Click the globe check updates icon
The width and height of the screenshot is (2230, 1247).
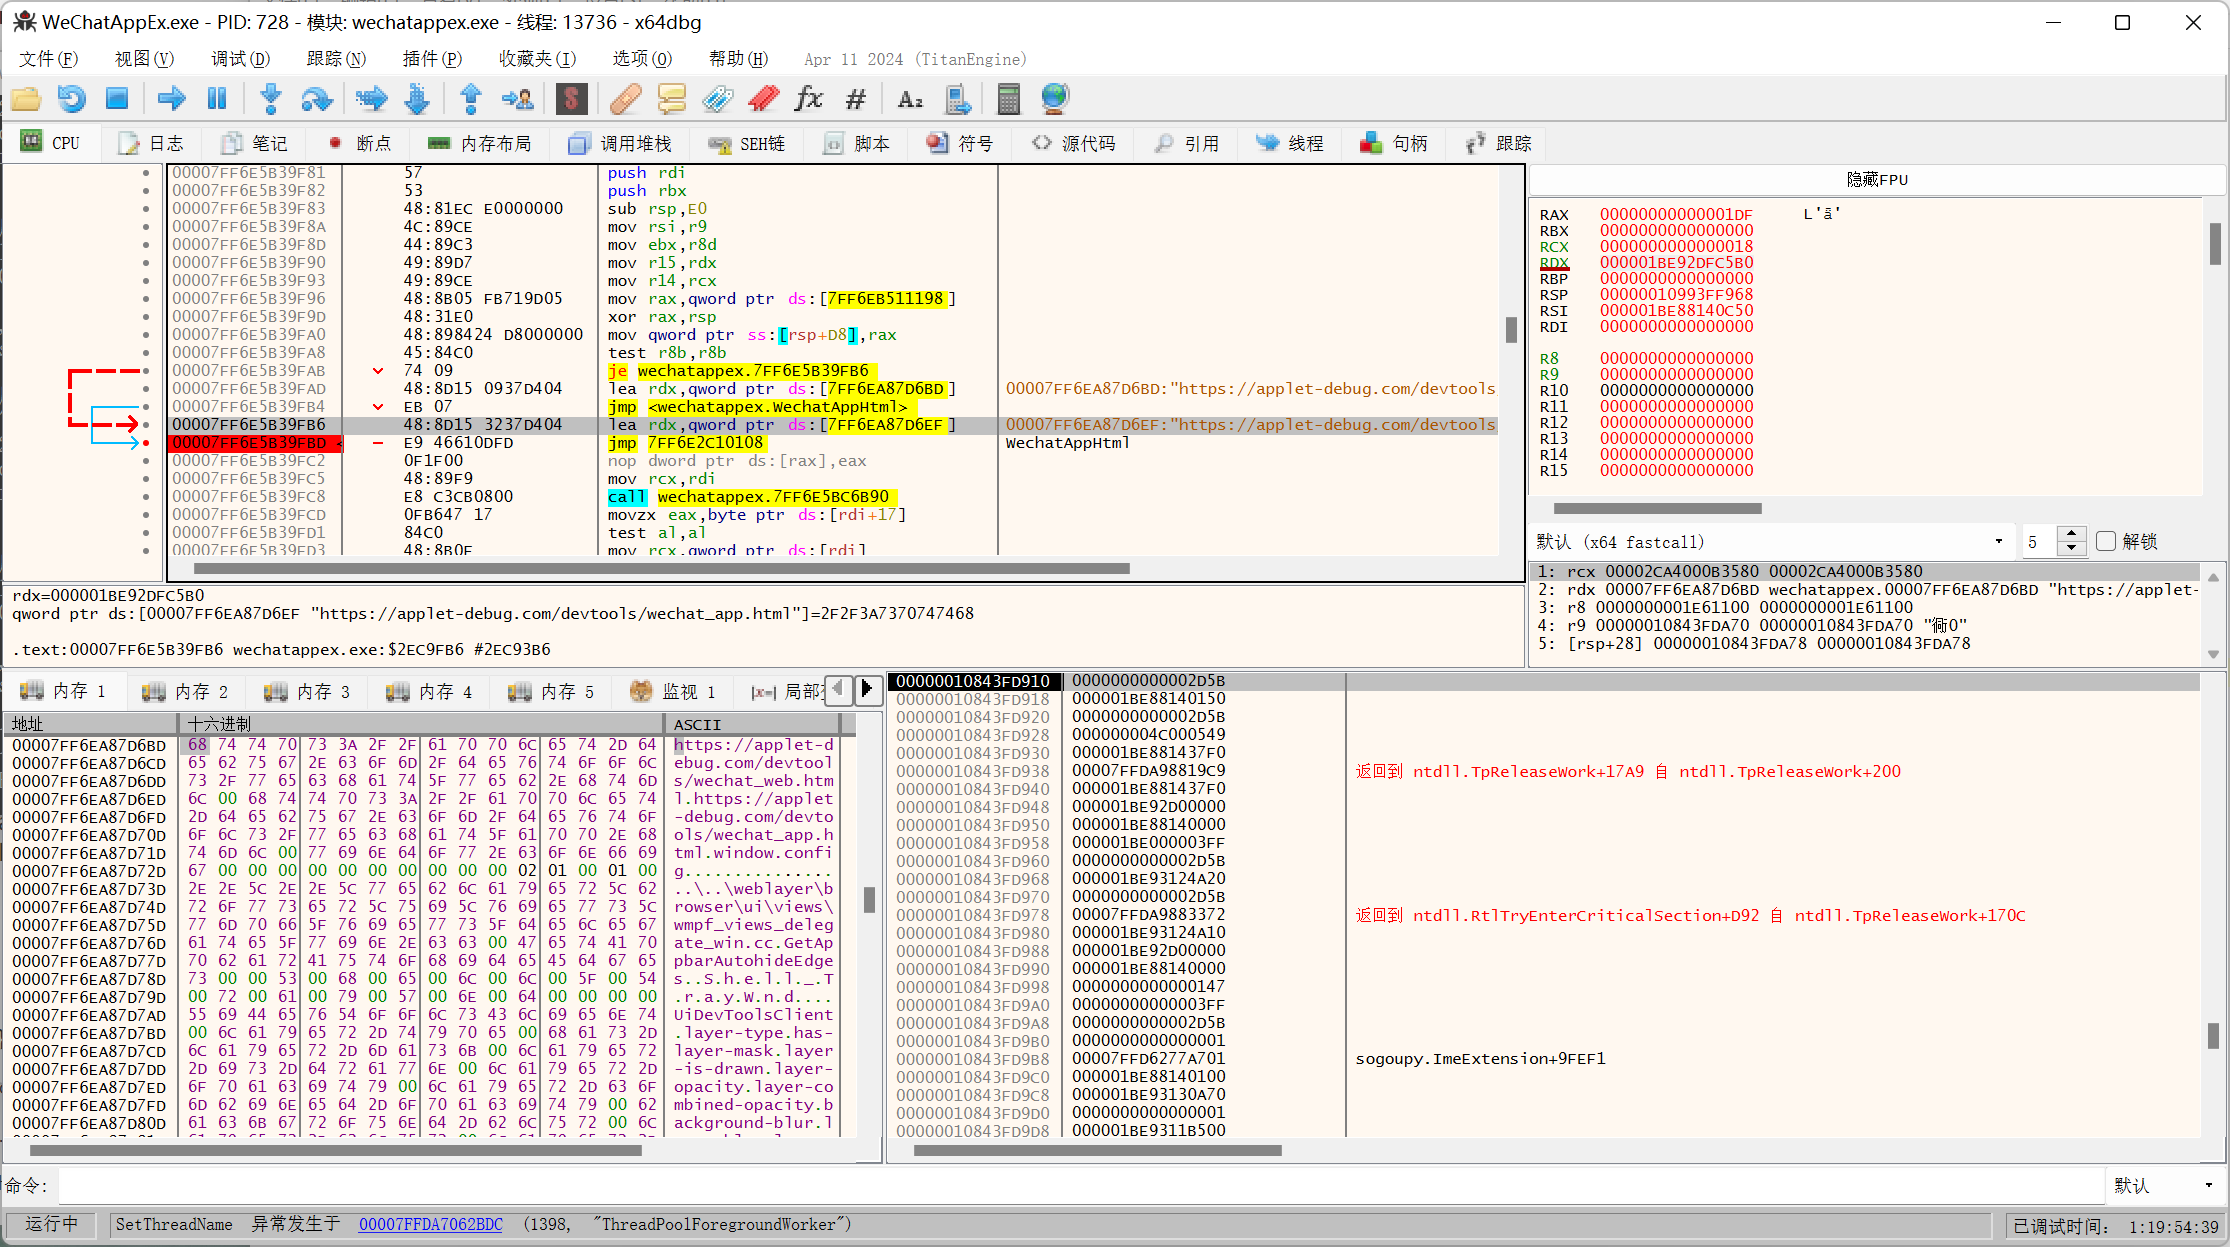tap(1055, 99)
